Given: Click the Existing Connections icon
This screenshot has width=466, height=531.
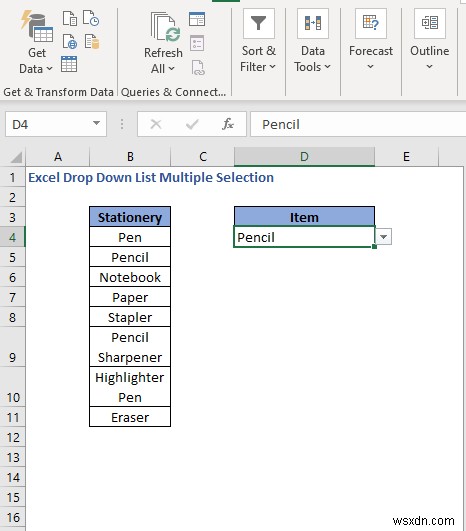Looking at the screenshot, I should tap(92, 42).
